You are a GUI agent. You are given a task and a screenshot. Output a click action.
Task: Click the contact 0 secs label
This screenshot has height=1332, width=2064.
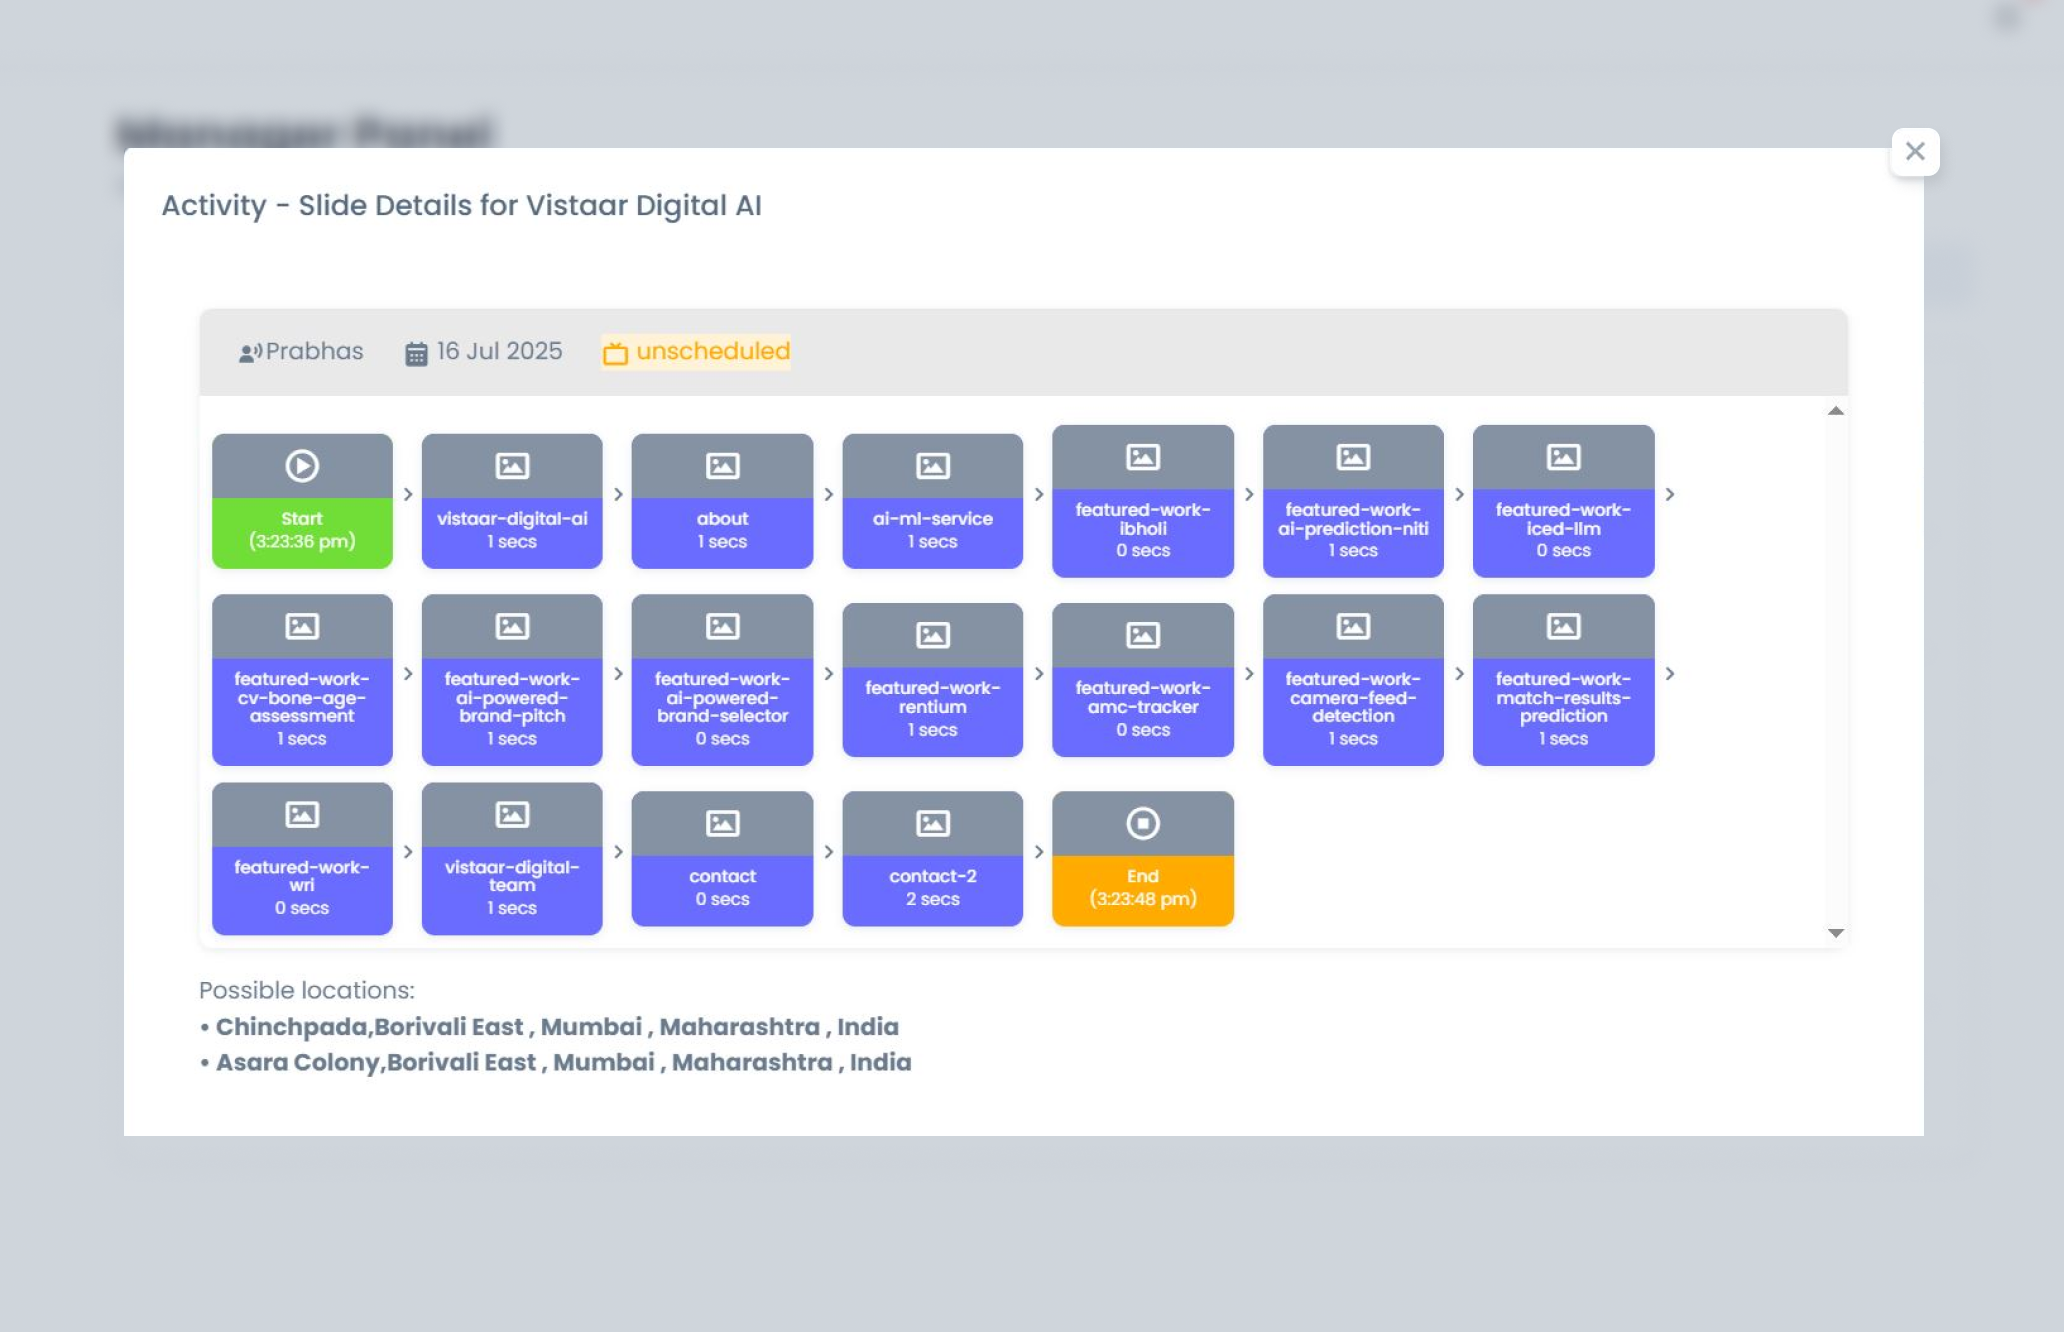coord(722,890)
